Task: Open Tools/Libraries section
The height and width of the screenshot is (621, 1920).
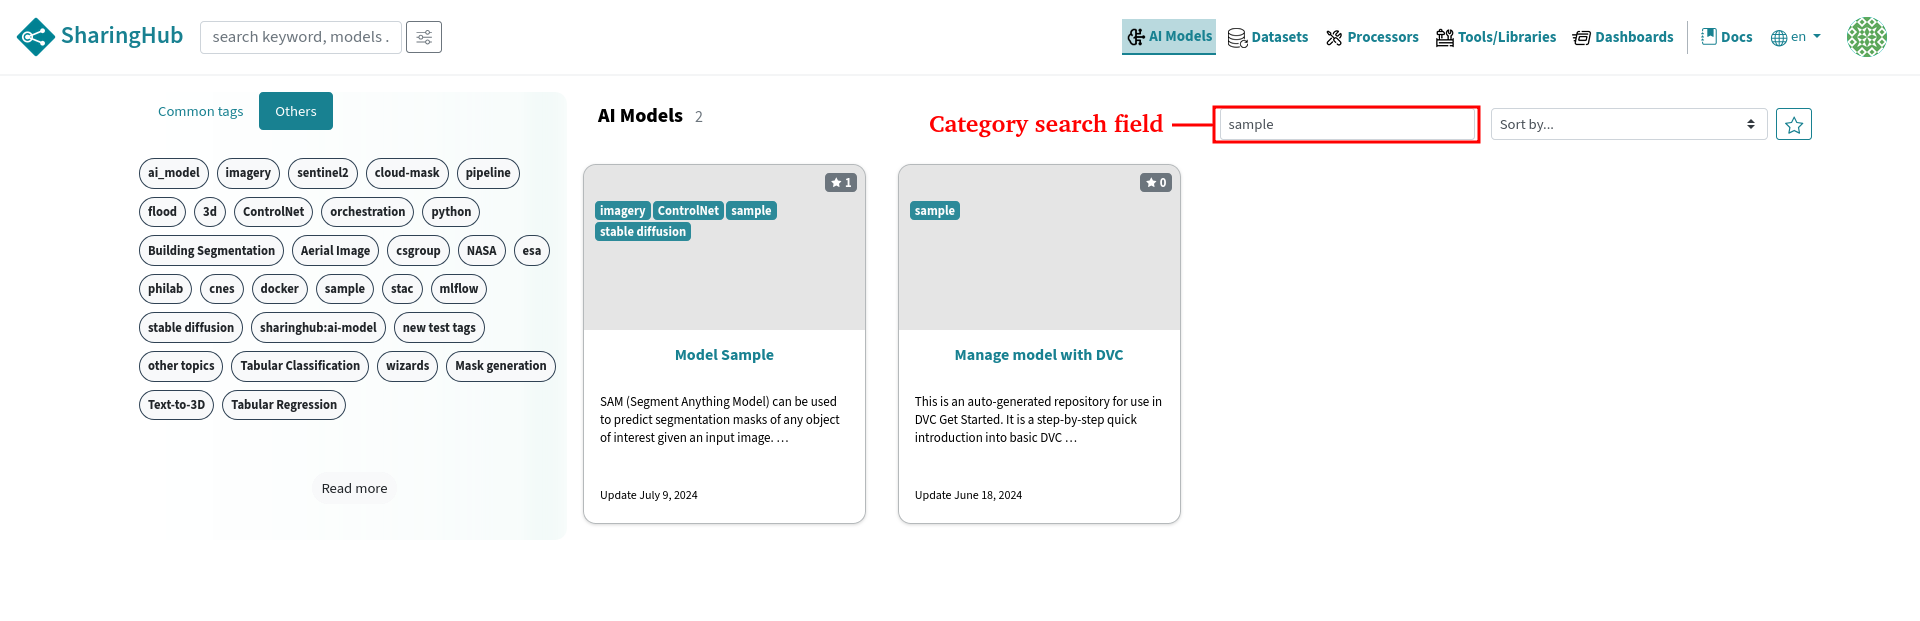Action: coord(1495,37)
